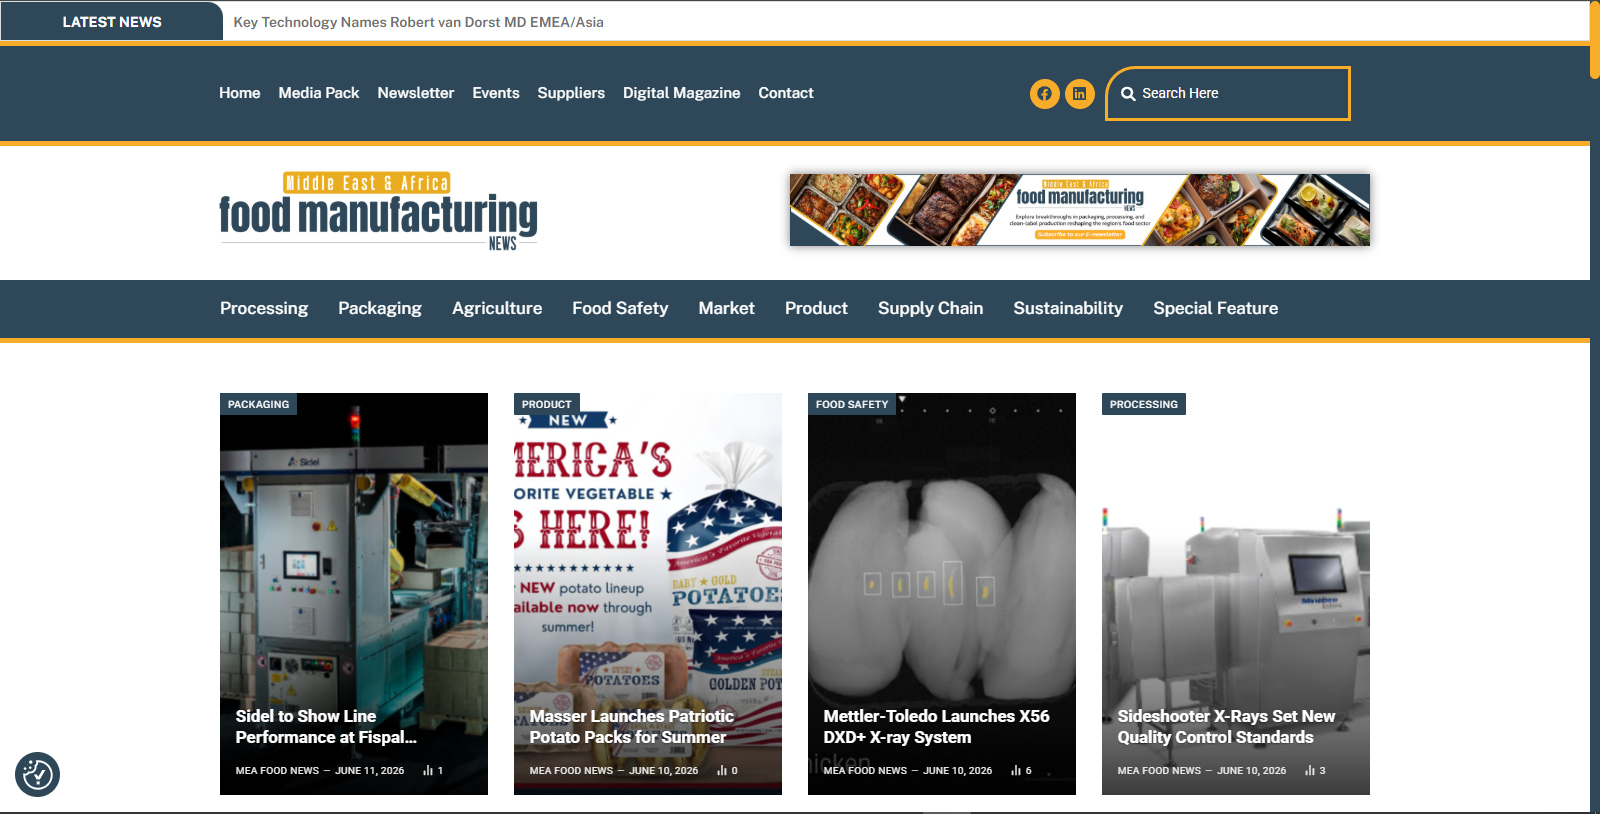Open Digital Magazine menu item

(682, 93)
